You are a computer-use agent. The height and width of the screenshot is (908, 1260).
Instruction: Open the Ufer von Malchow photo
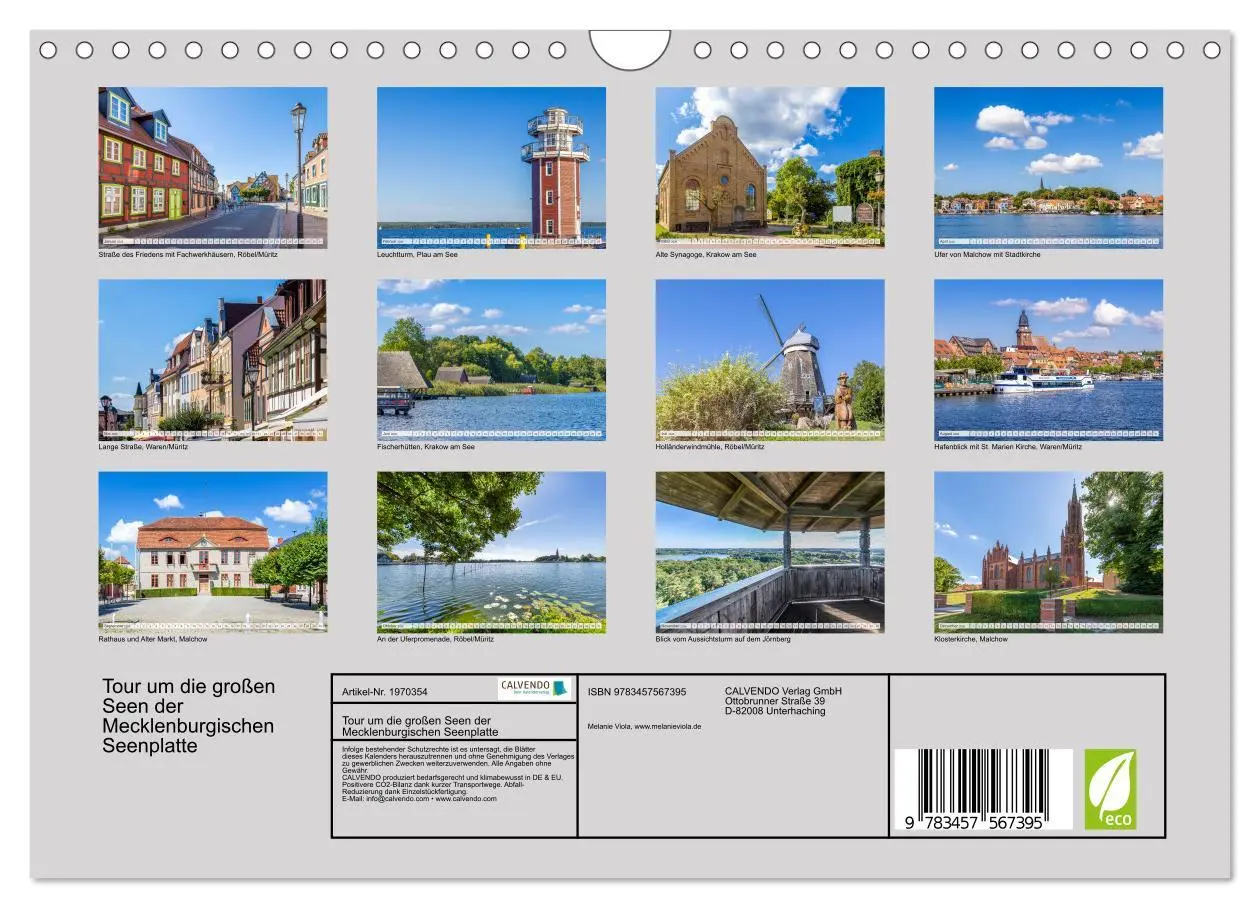[x=1048, y=167]
